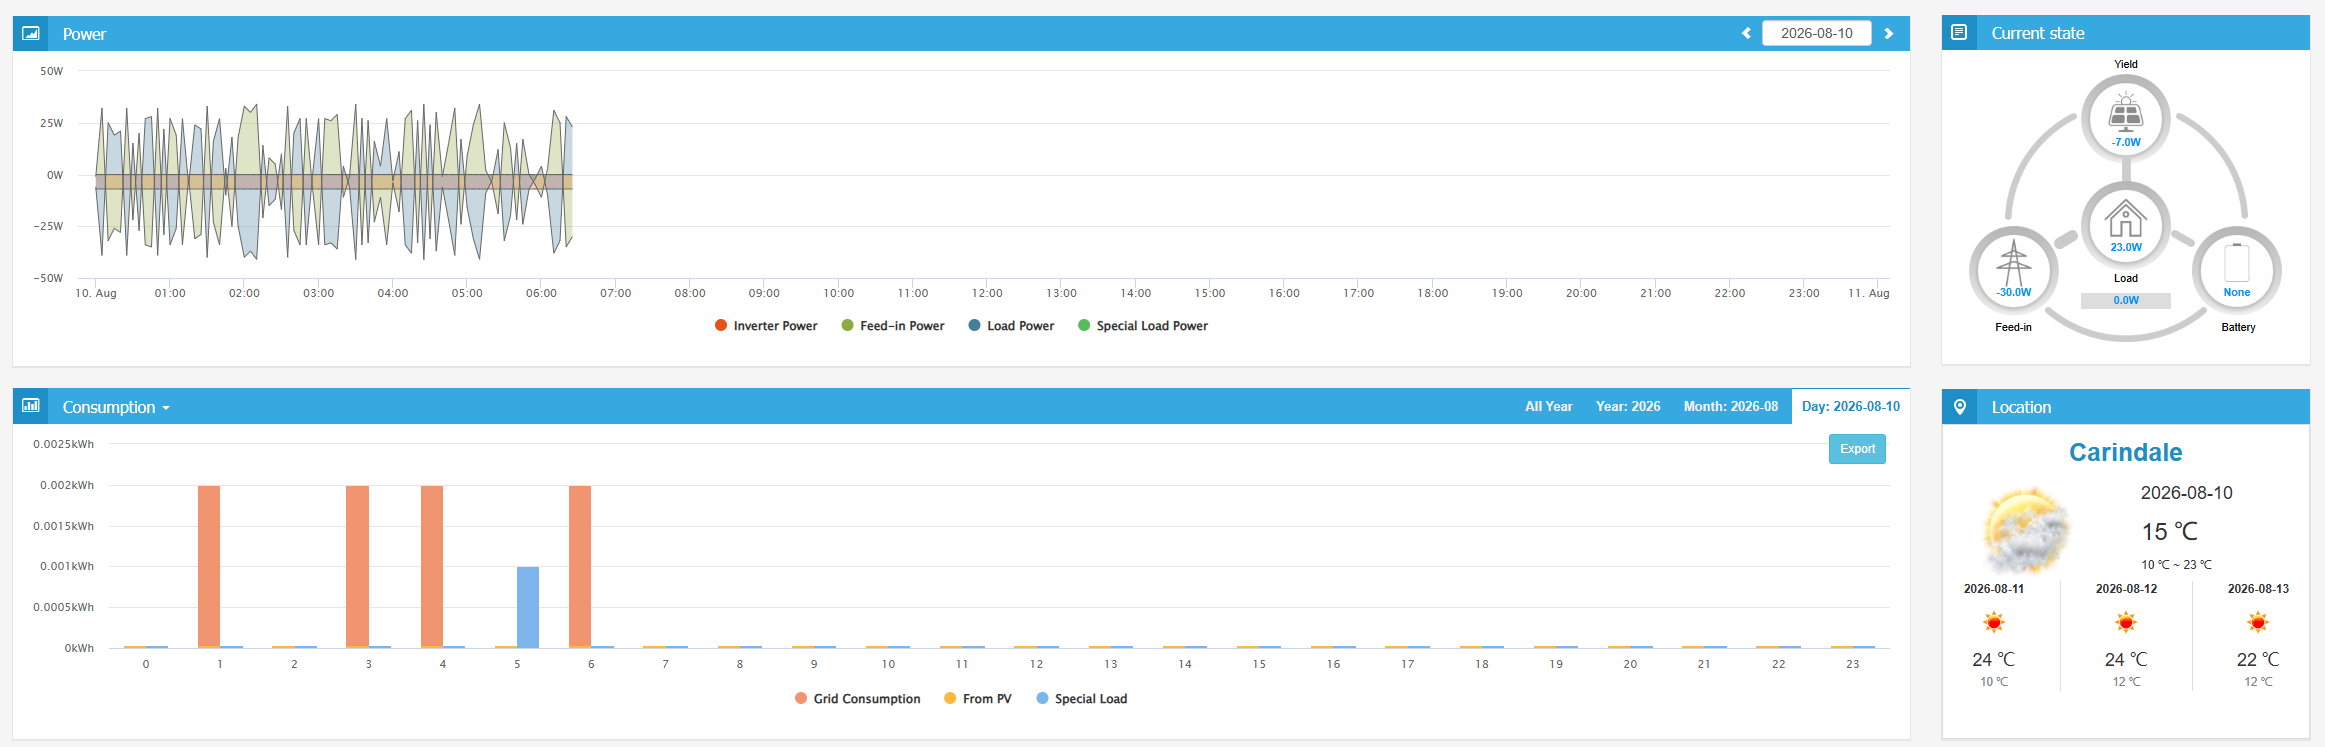This screenshot has height=747, width=2325.
Task: Toggle Inverter Power series in legend
Action: [x=766, y=326]
